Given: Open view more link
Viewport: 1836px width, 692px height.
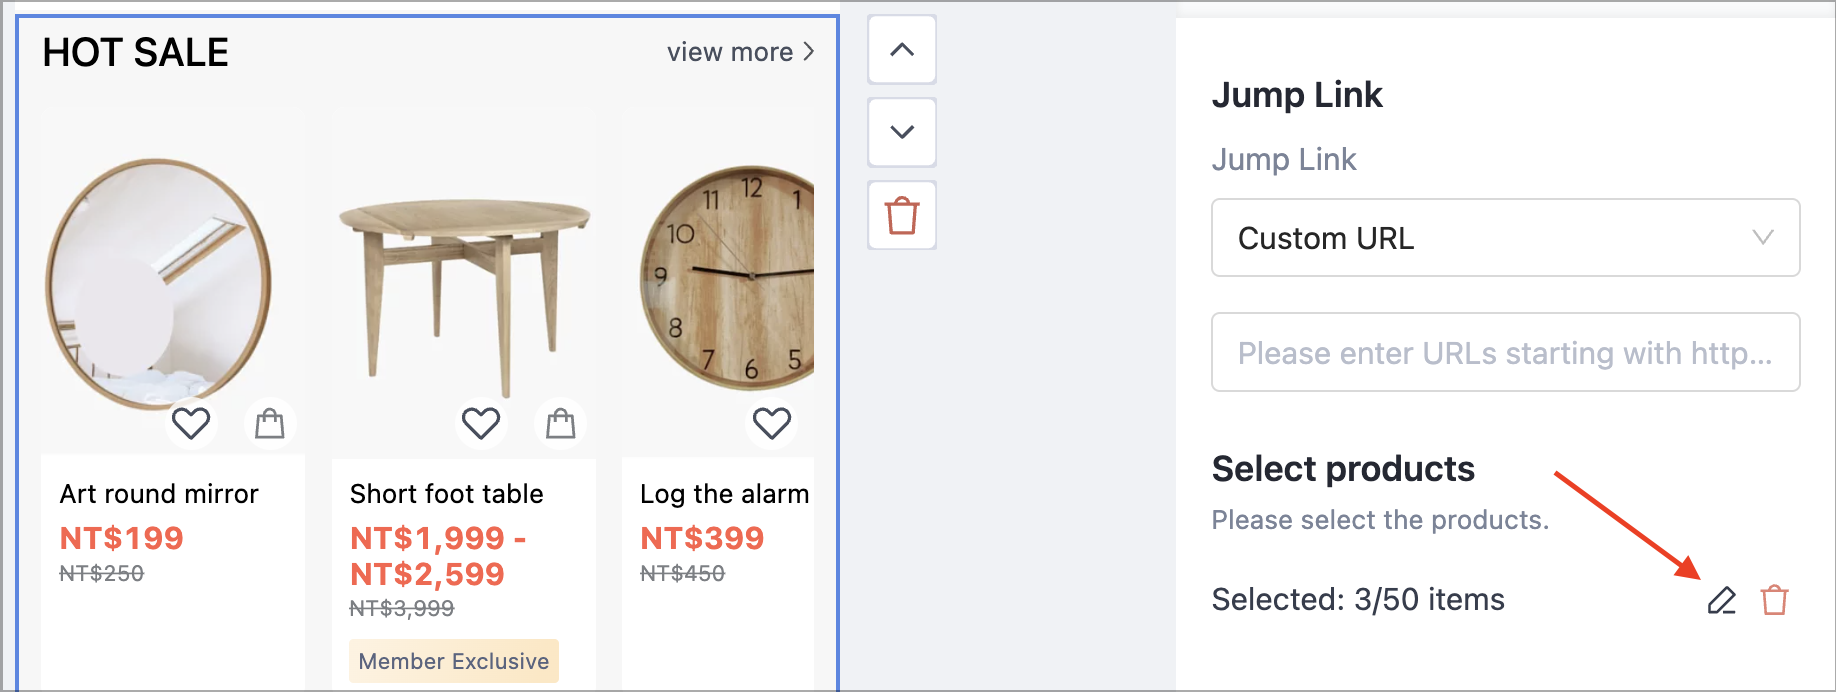Looking at the screenshot, I should tap(741, 52).
